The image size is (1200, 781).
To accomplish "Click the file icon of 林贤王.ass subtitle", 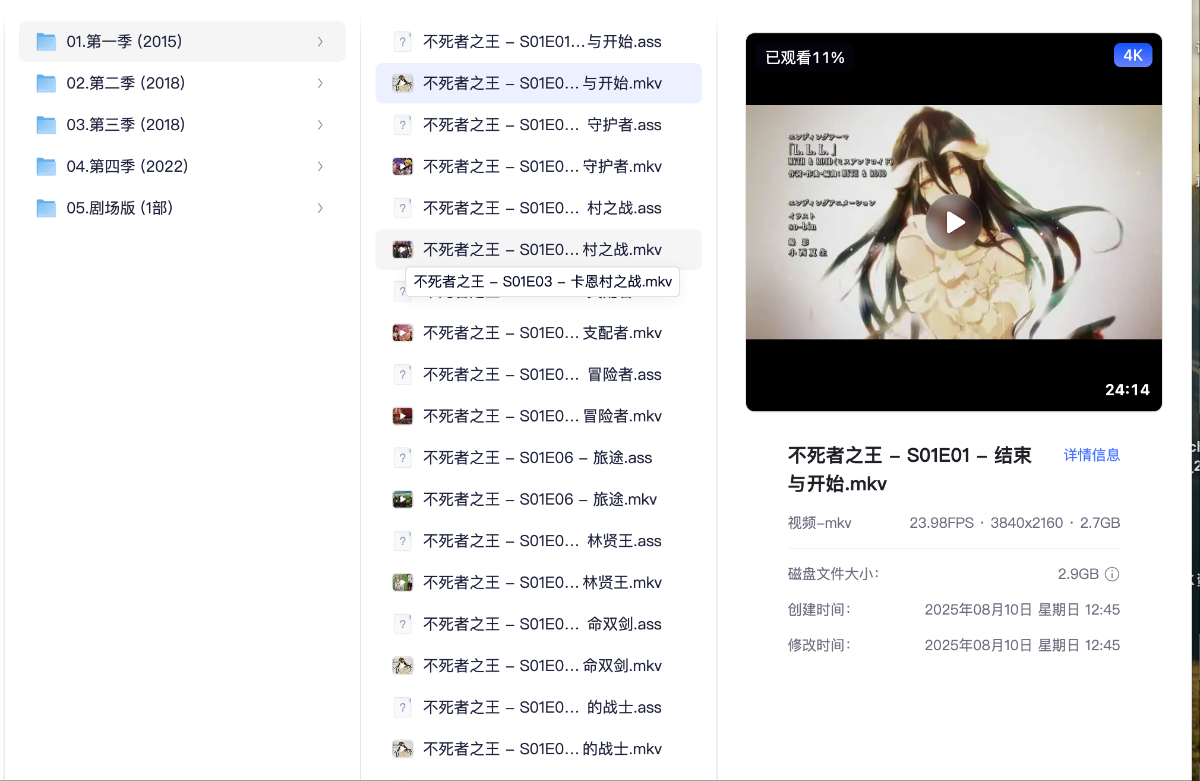I will [x=403, y=541].
